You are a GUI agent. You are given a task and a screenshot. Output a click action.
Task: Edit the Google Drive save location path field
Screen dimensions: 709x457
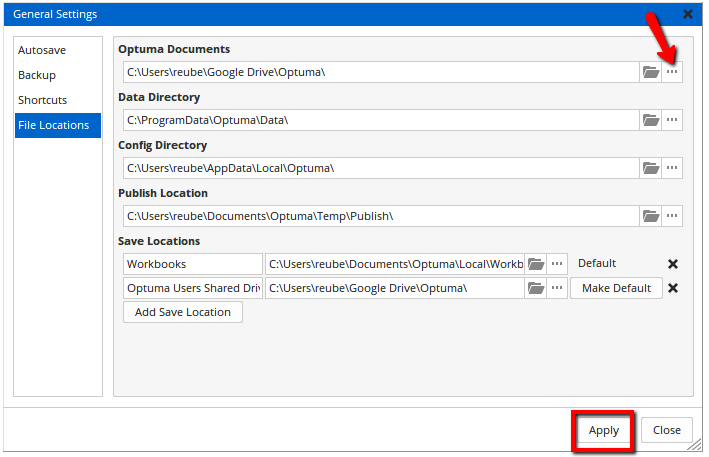point(395,288)
